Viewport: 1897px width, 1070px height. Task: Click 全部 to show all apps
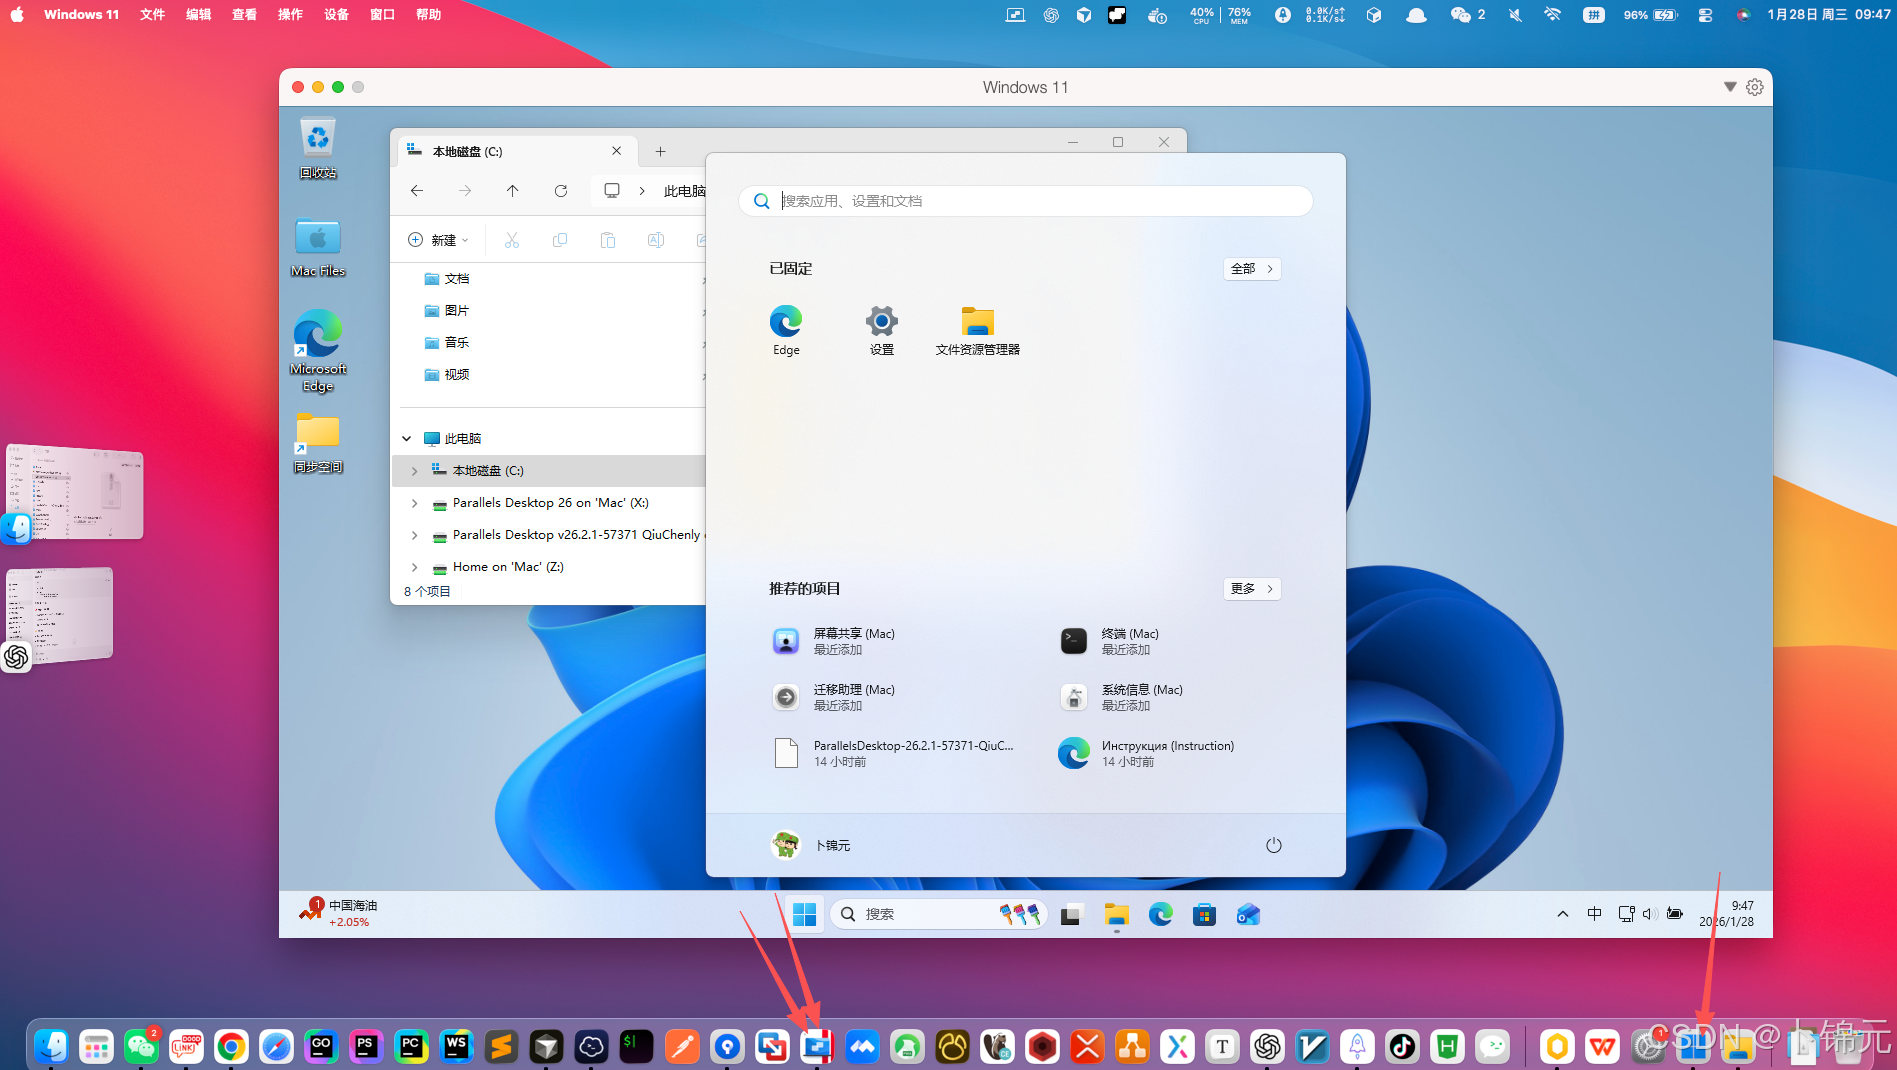[1252, 269]
